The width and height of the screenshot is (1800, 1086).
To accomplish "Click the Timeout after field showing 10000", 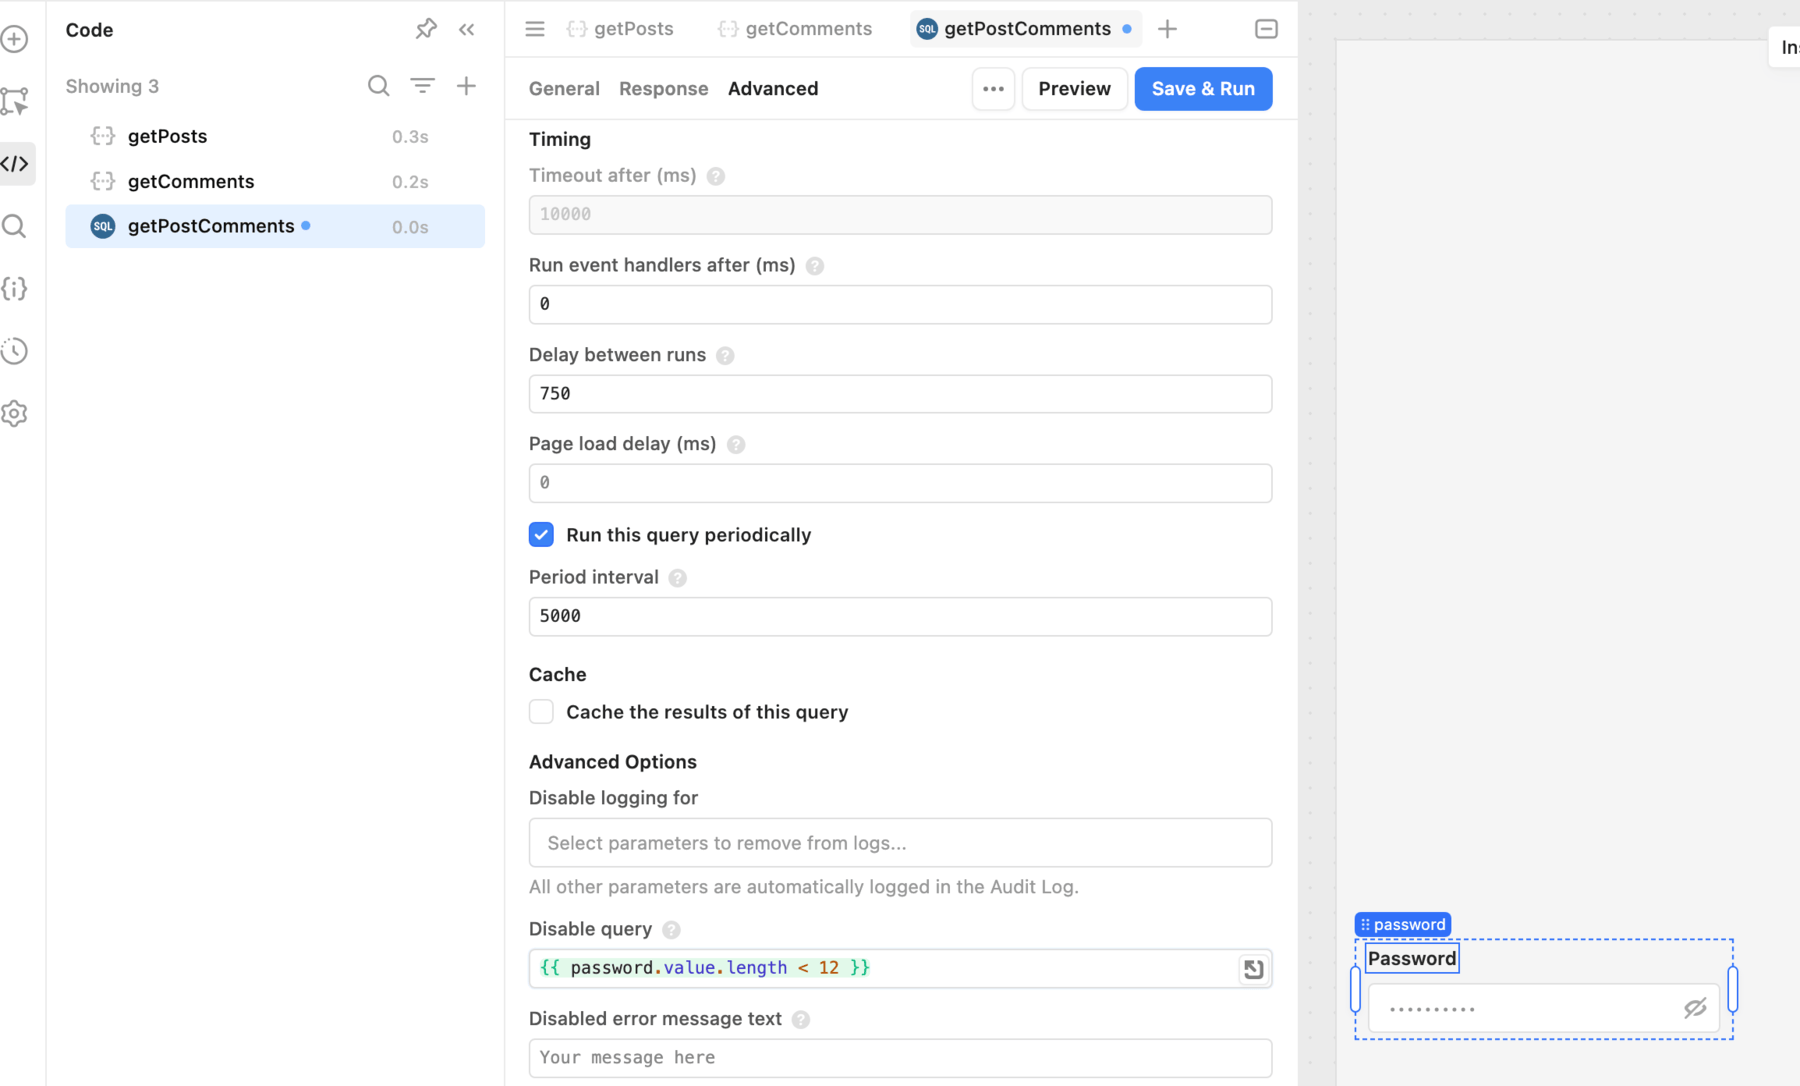I will (x=900, y=215).
